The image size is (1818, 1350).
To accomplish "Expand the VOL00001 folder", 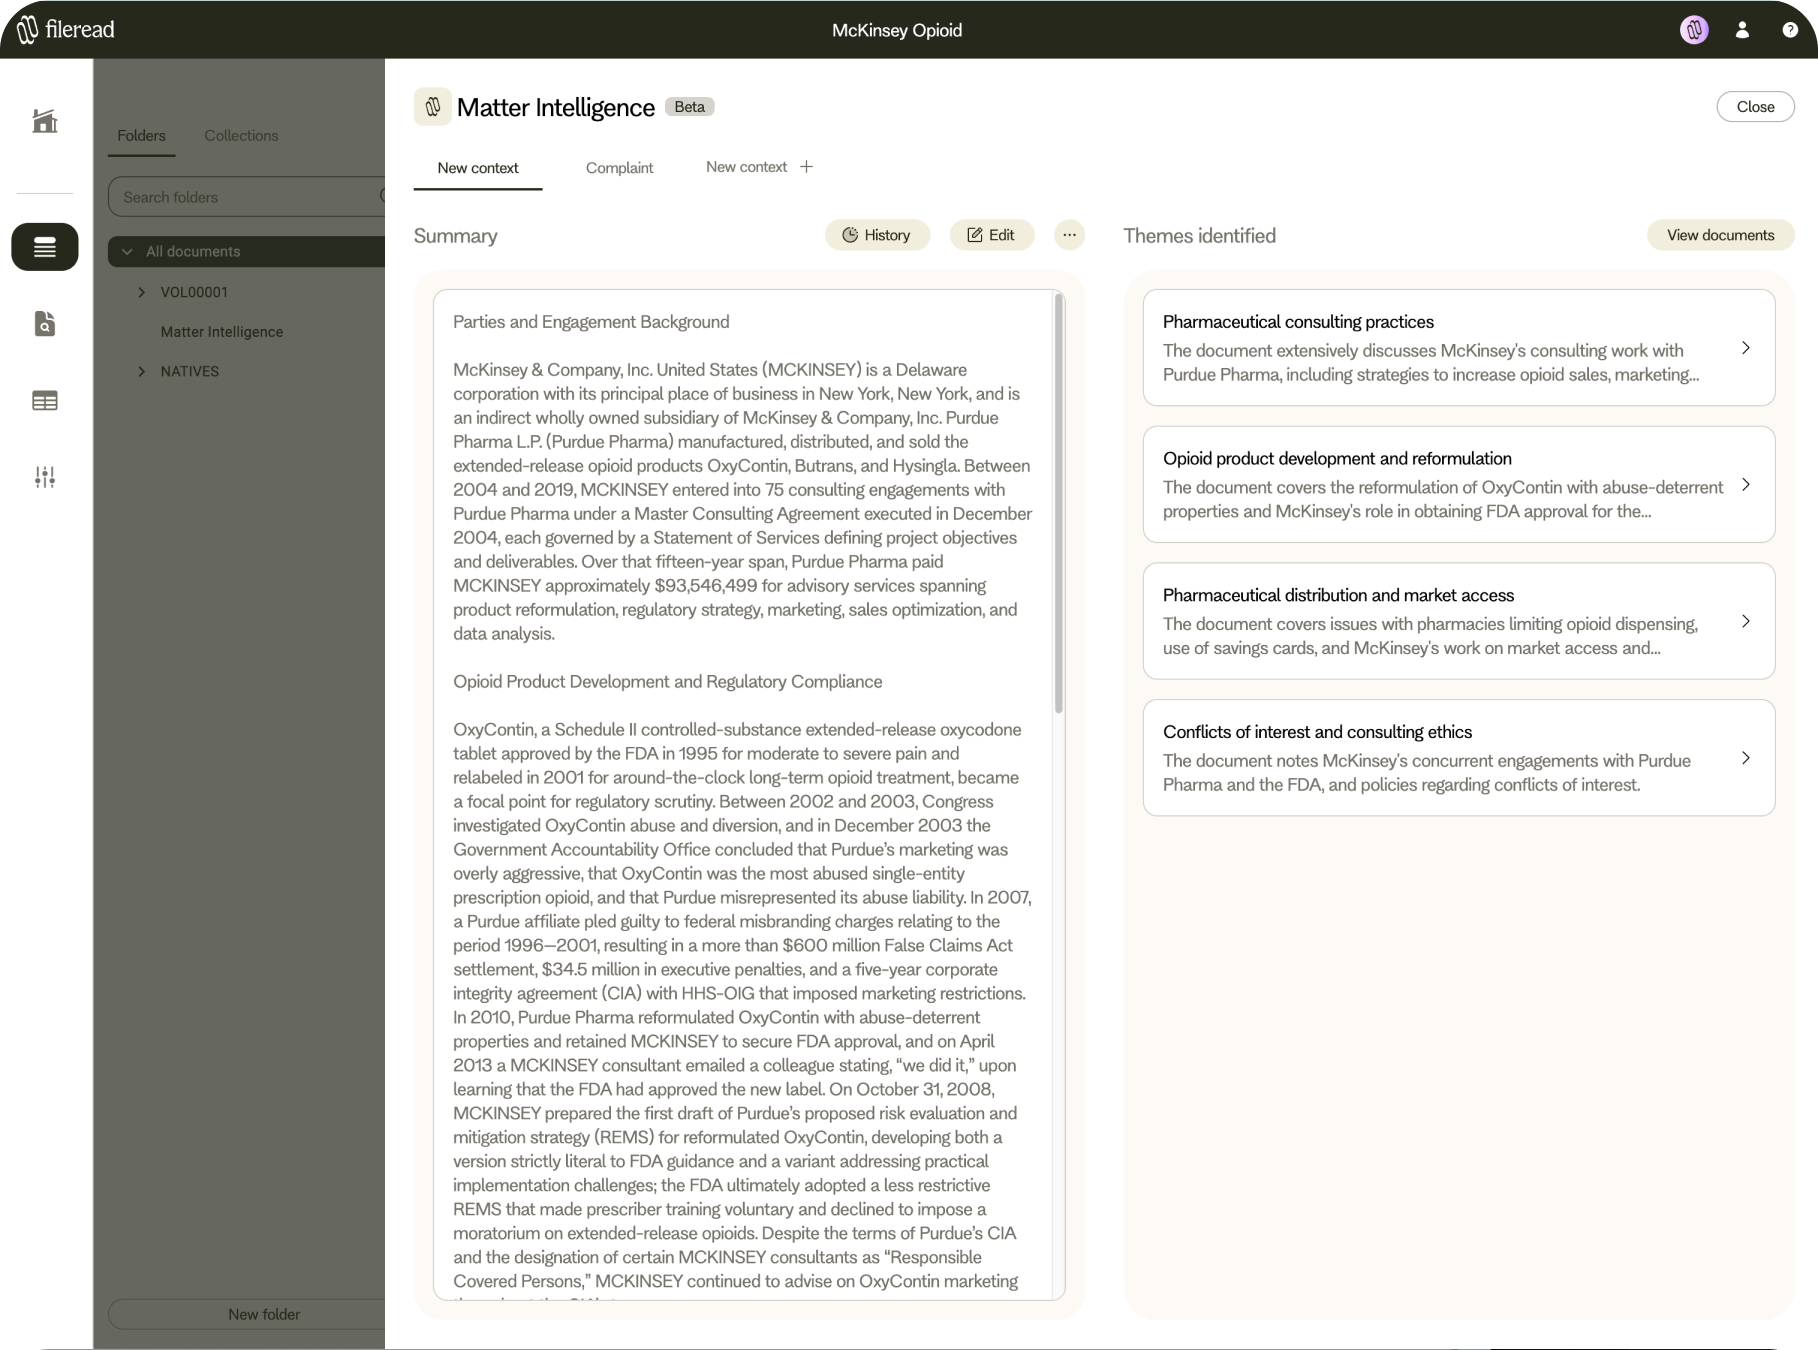I will 142,292.
